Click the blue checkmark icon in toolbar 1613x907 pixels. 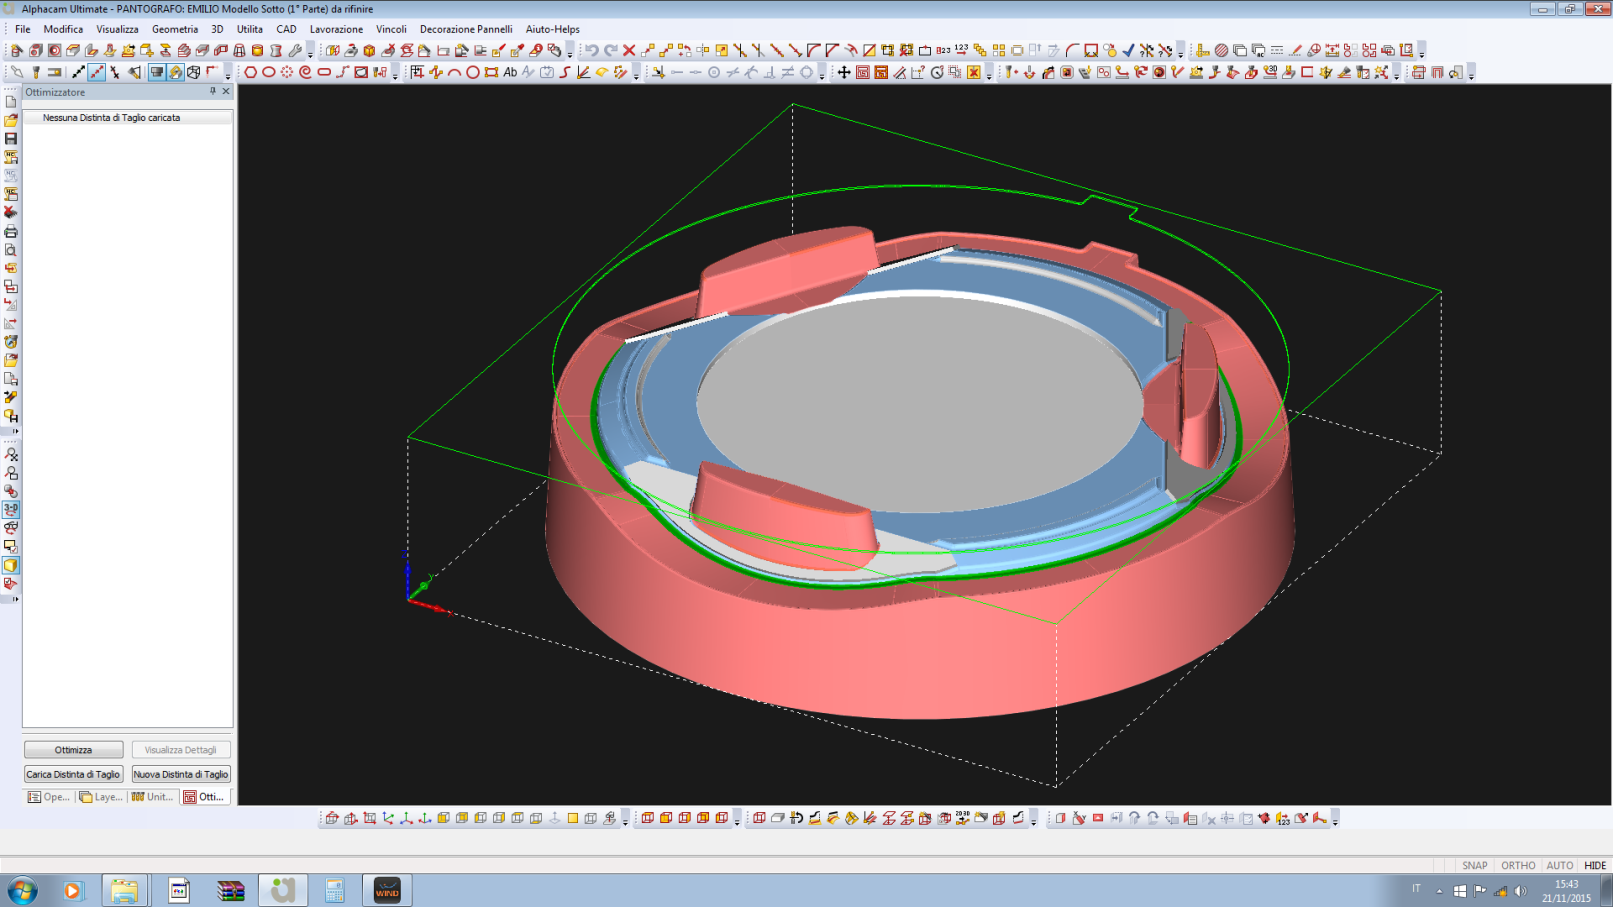coord(1128,50)
